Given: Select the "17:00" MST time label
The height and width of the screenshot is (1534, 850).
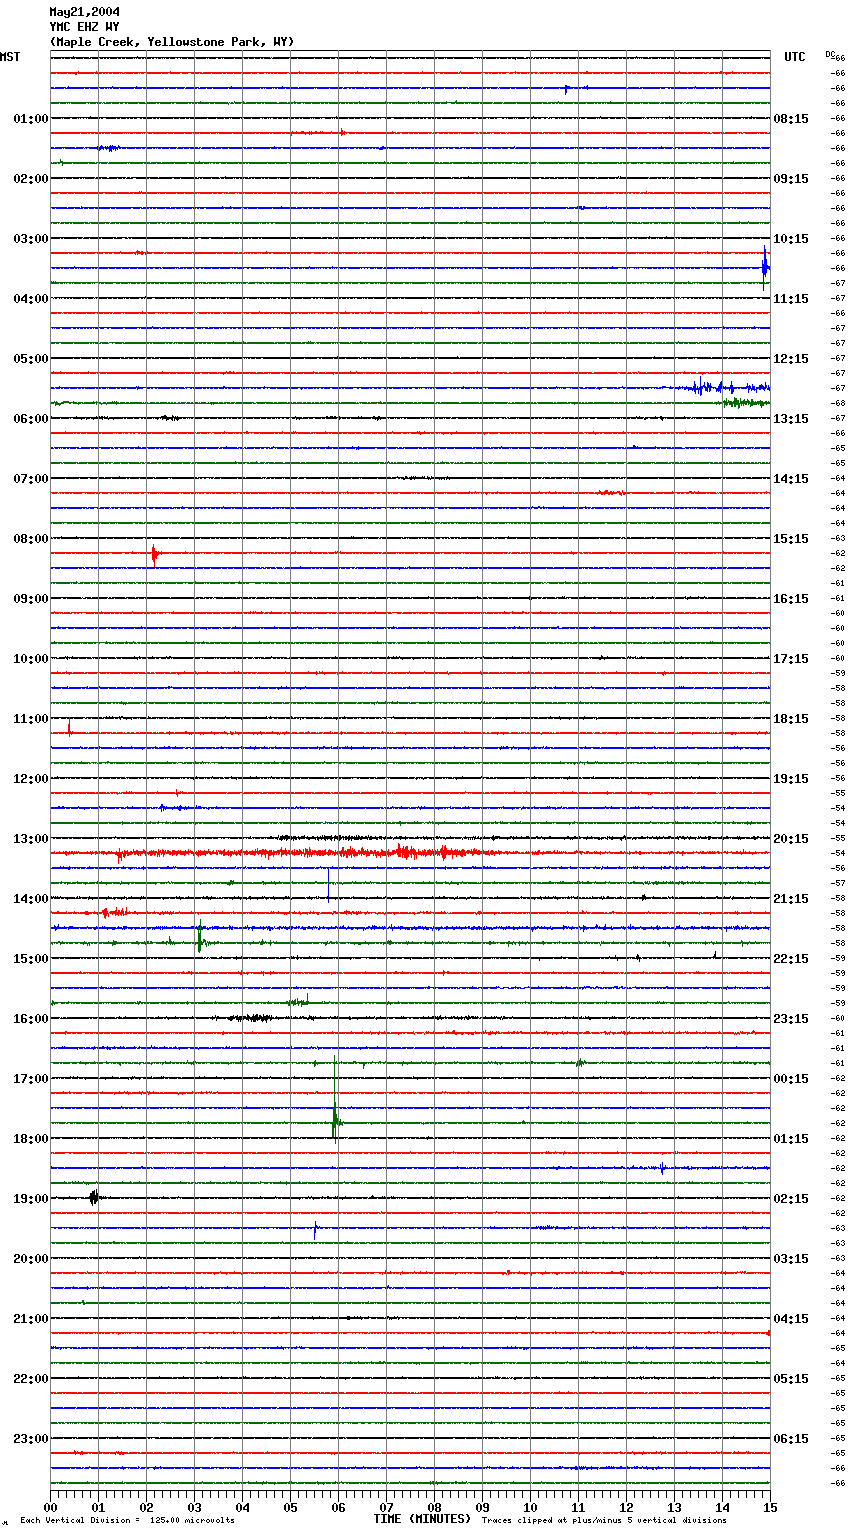Looking at the screenshot, I should coord(31,1079).
